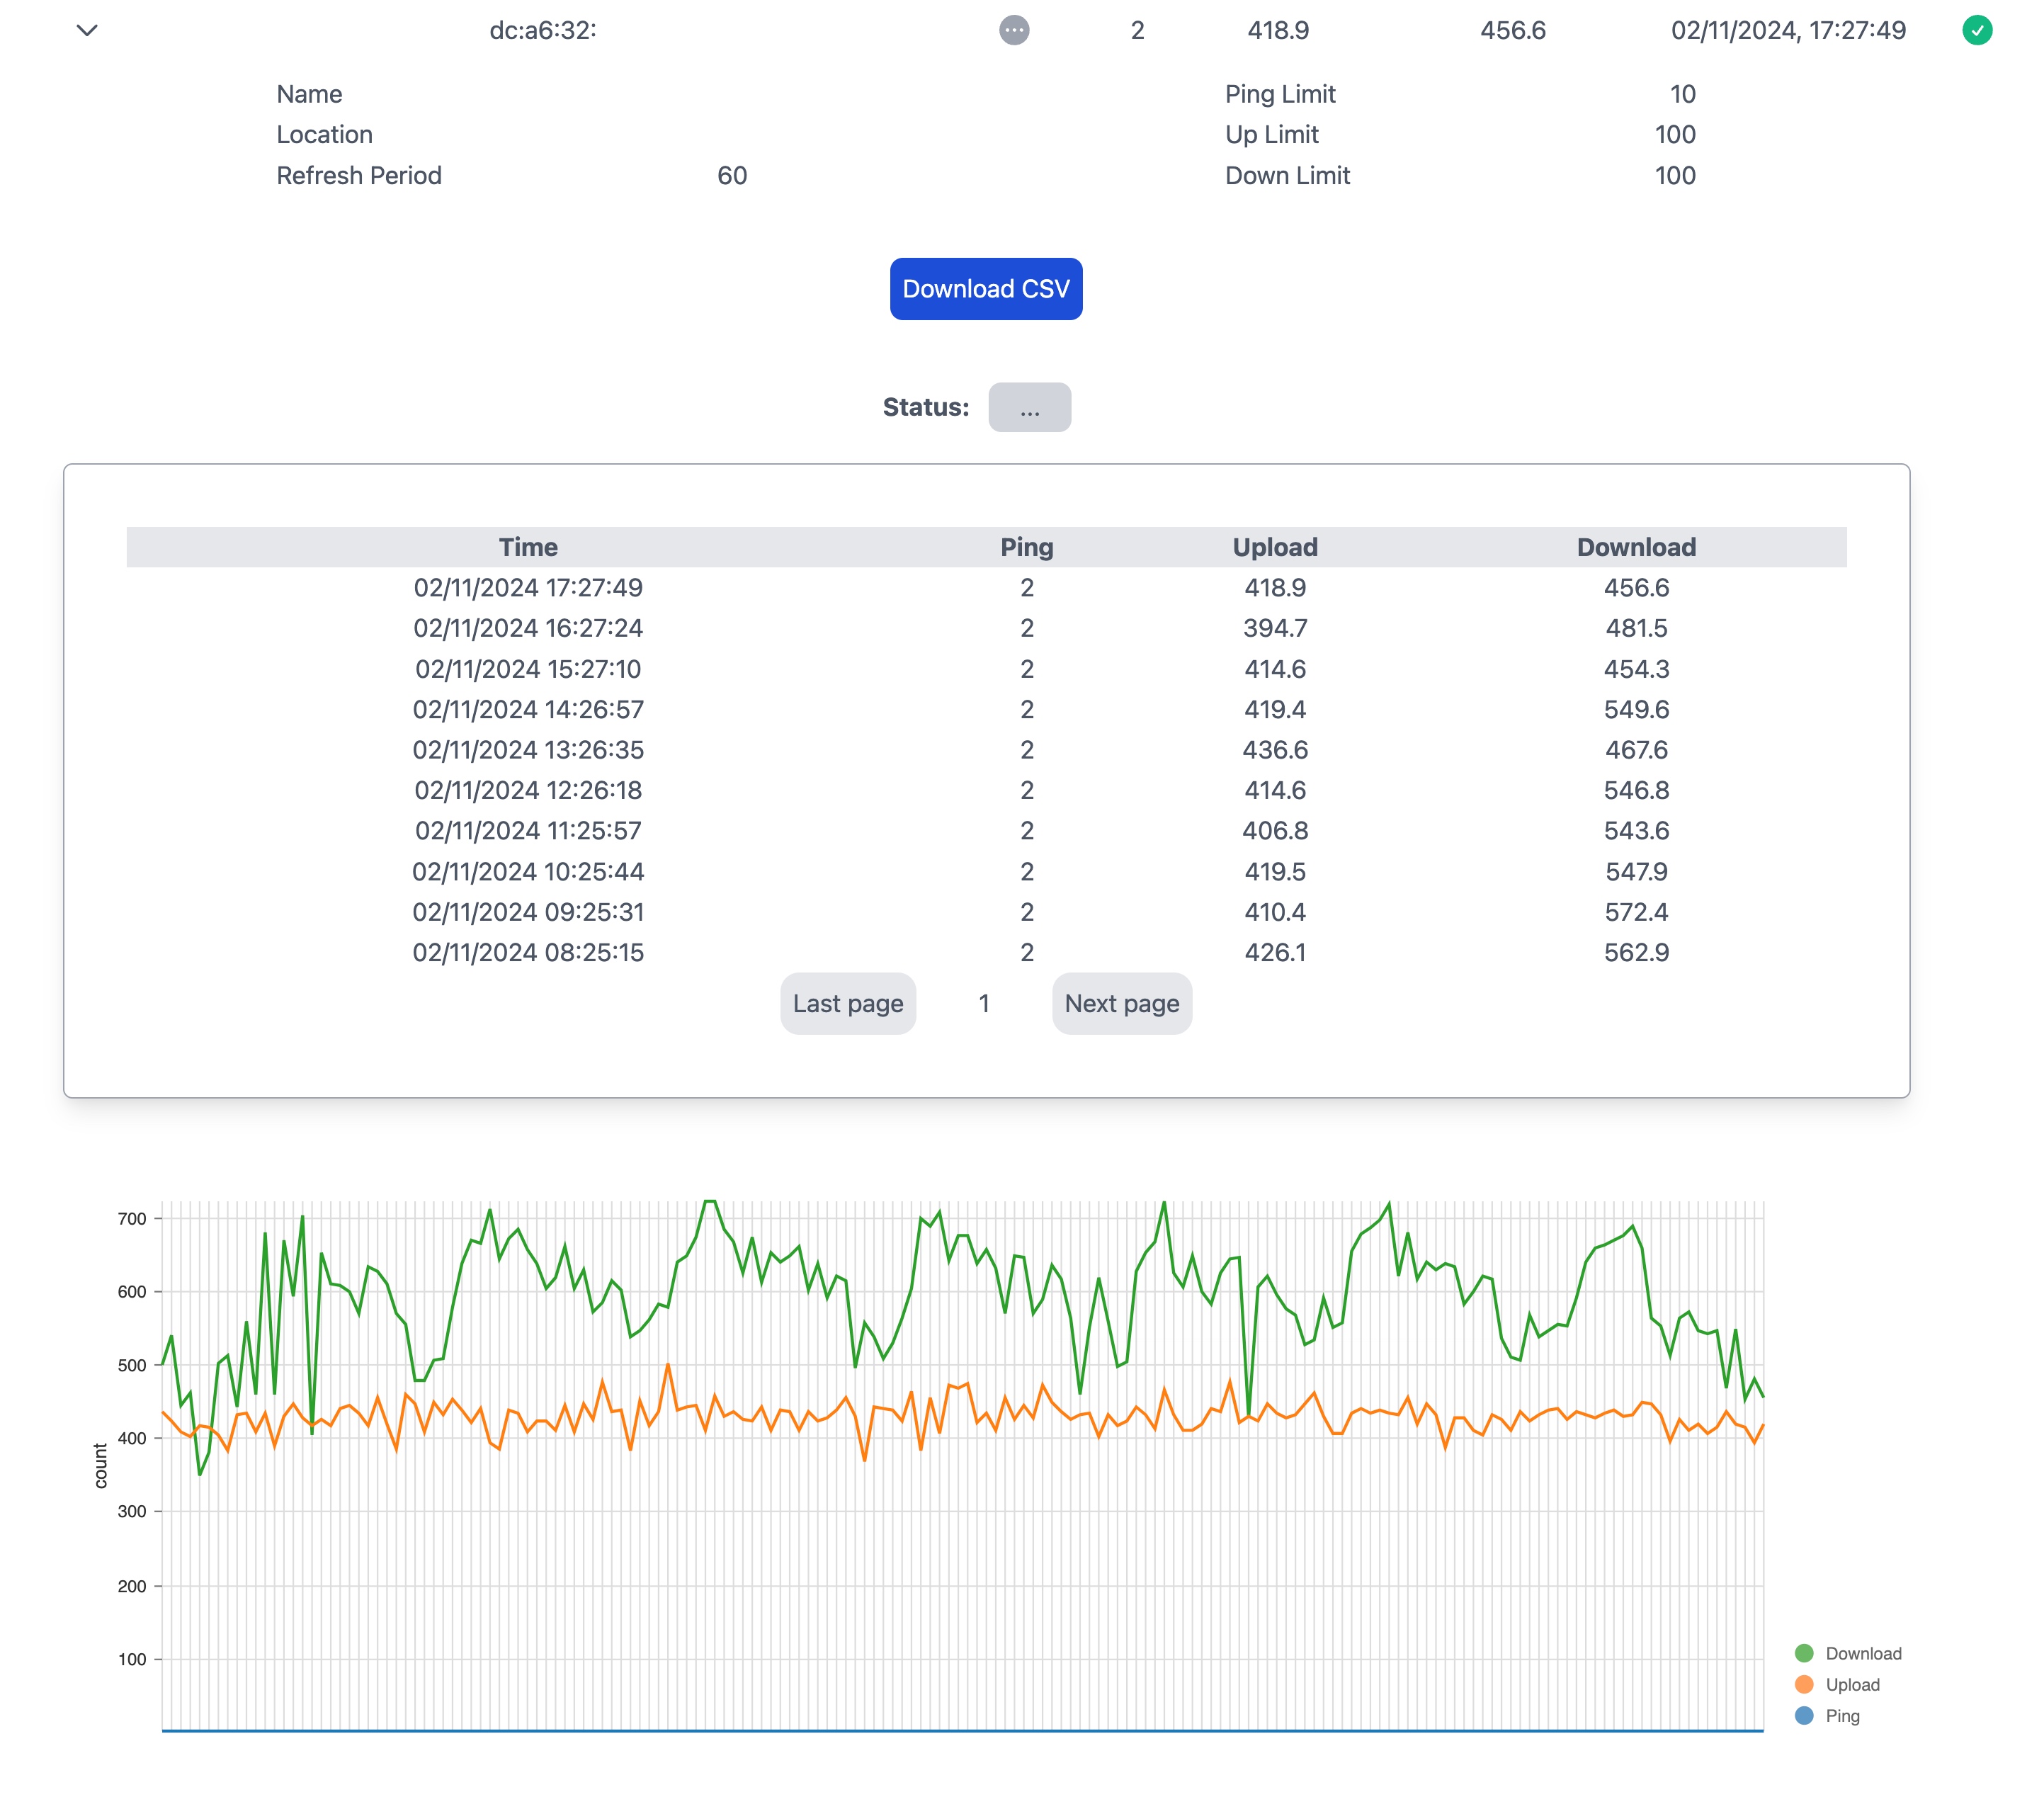The height and width of the screenshot is (1809, 2044).
Task: Select row timestamp 02/11/2024 17:27:49 in table
Action: [528, 588]
